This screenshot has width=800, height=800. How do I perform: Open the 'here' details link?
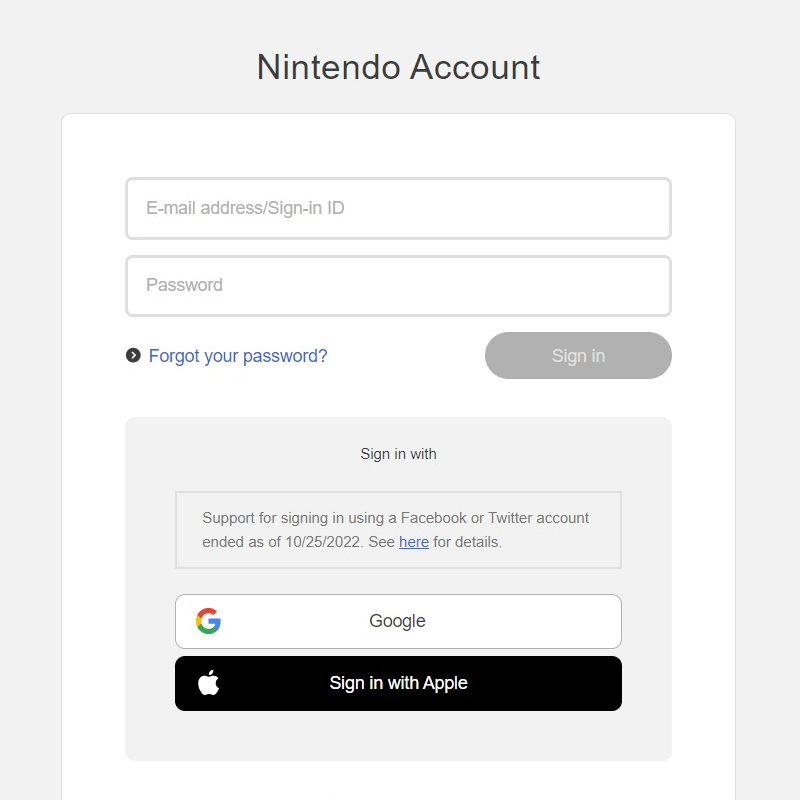click(x=414, y=542)
